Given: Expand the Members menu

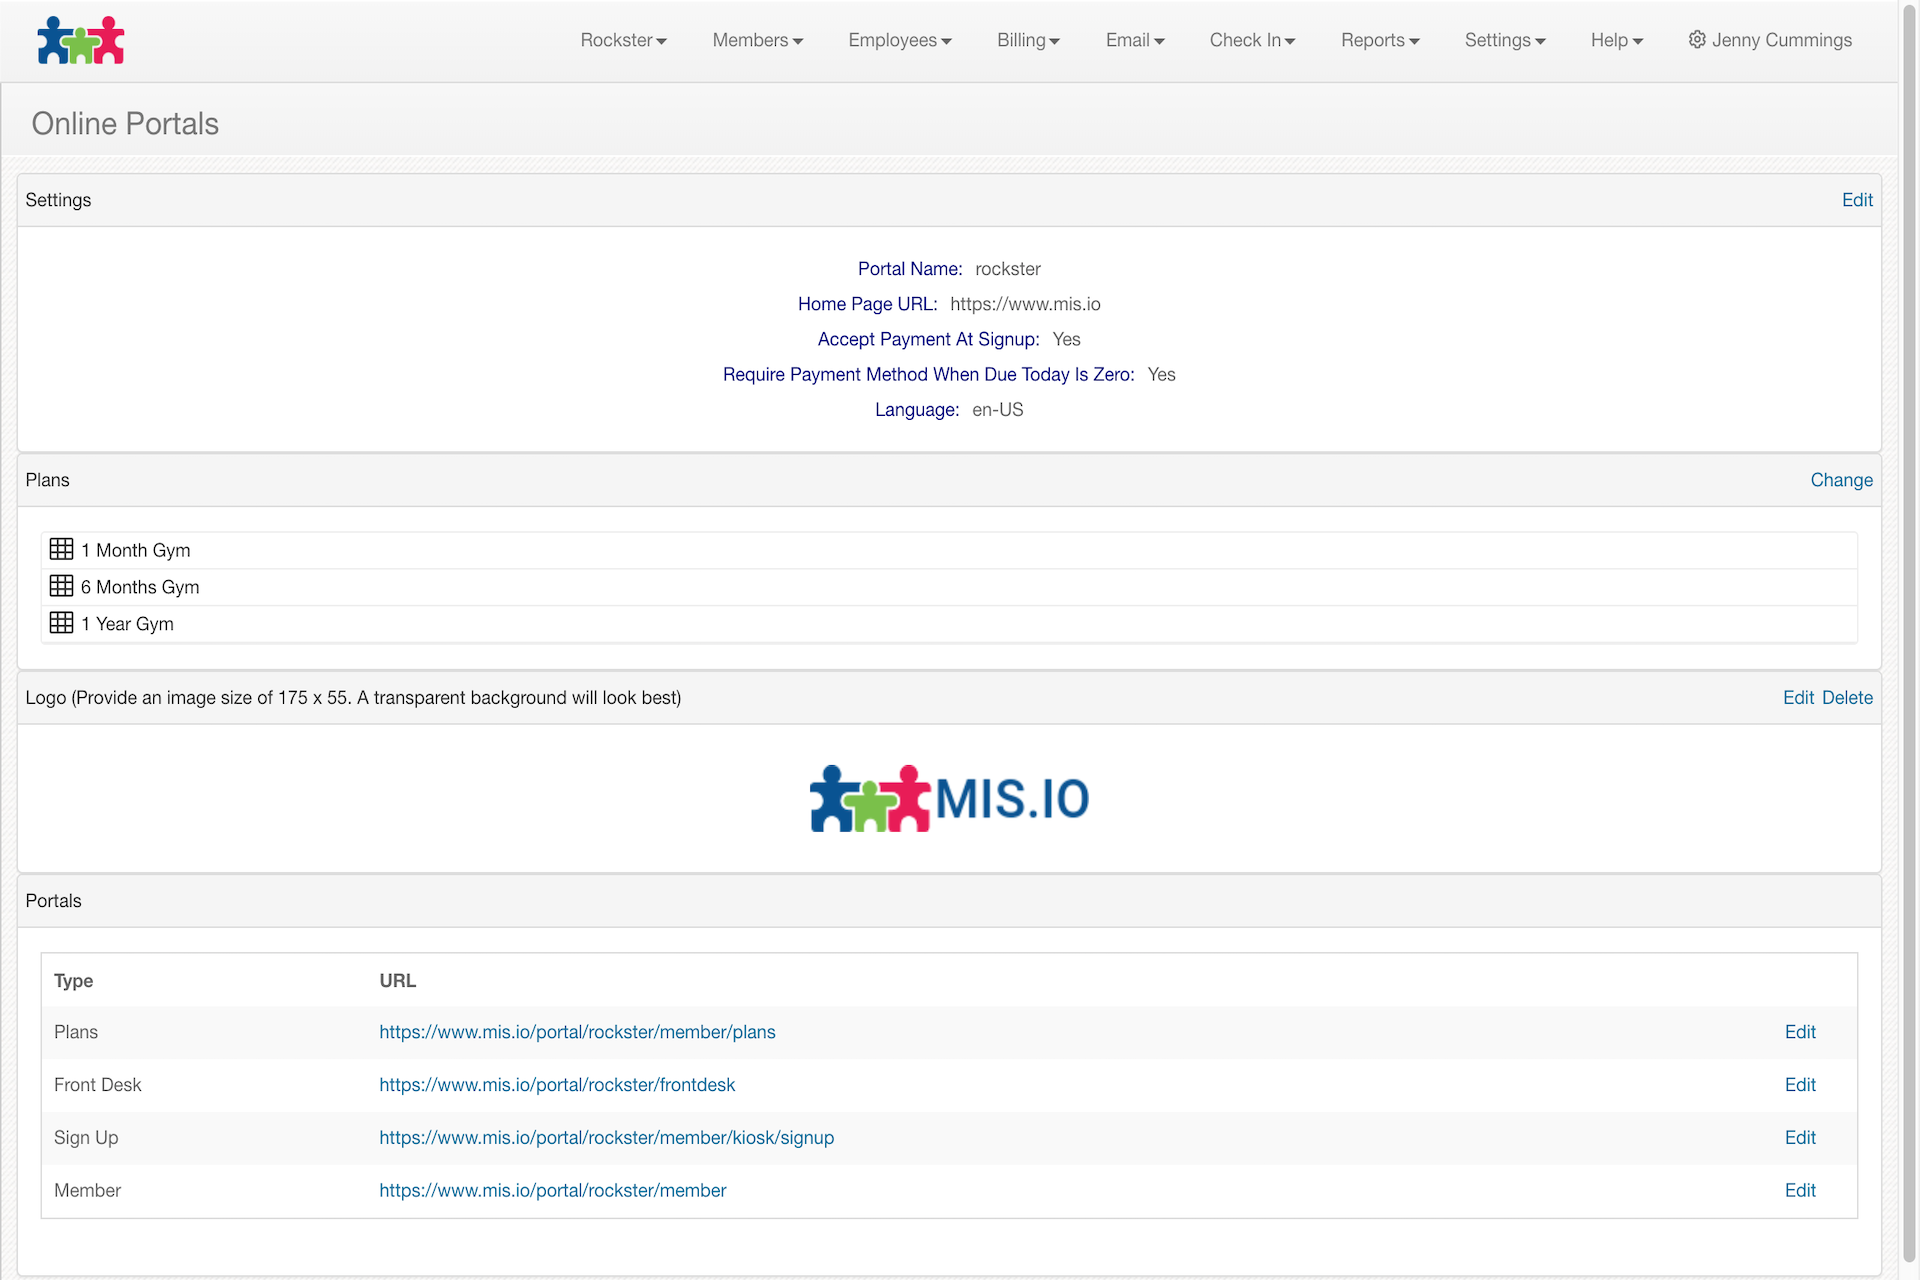Looking at the screenshot, I should (757, 40).
